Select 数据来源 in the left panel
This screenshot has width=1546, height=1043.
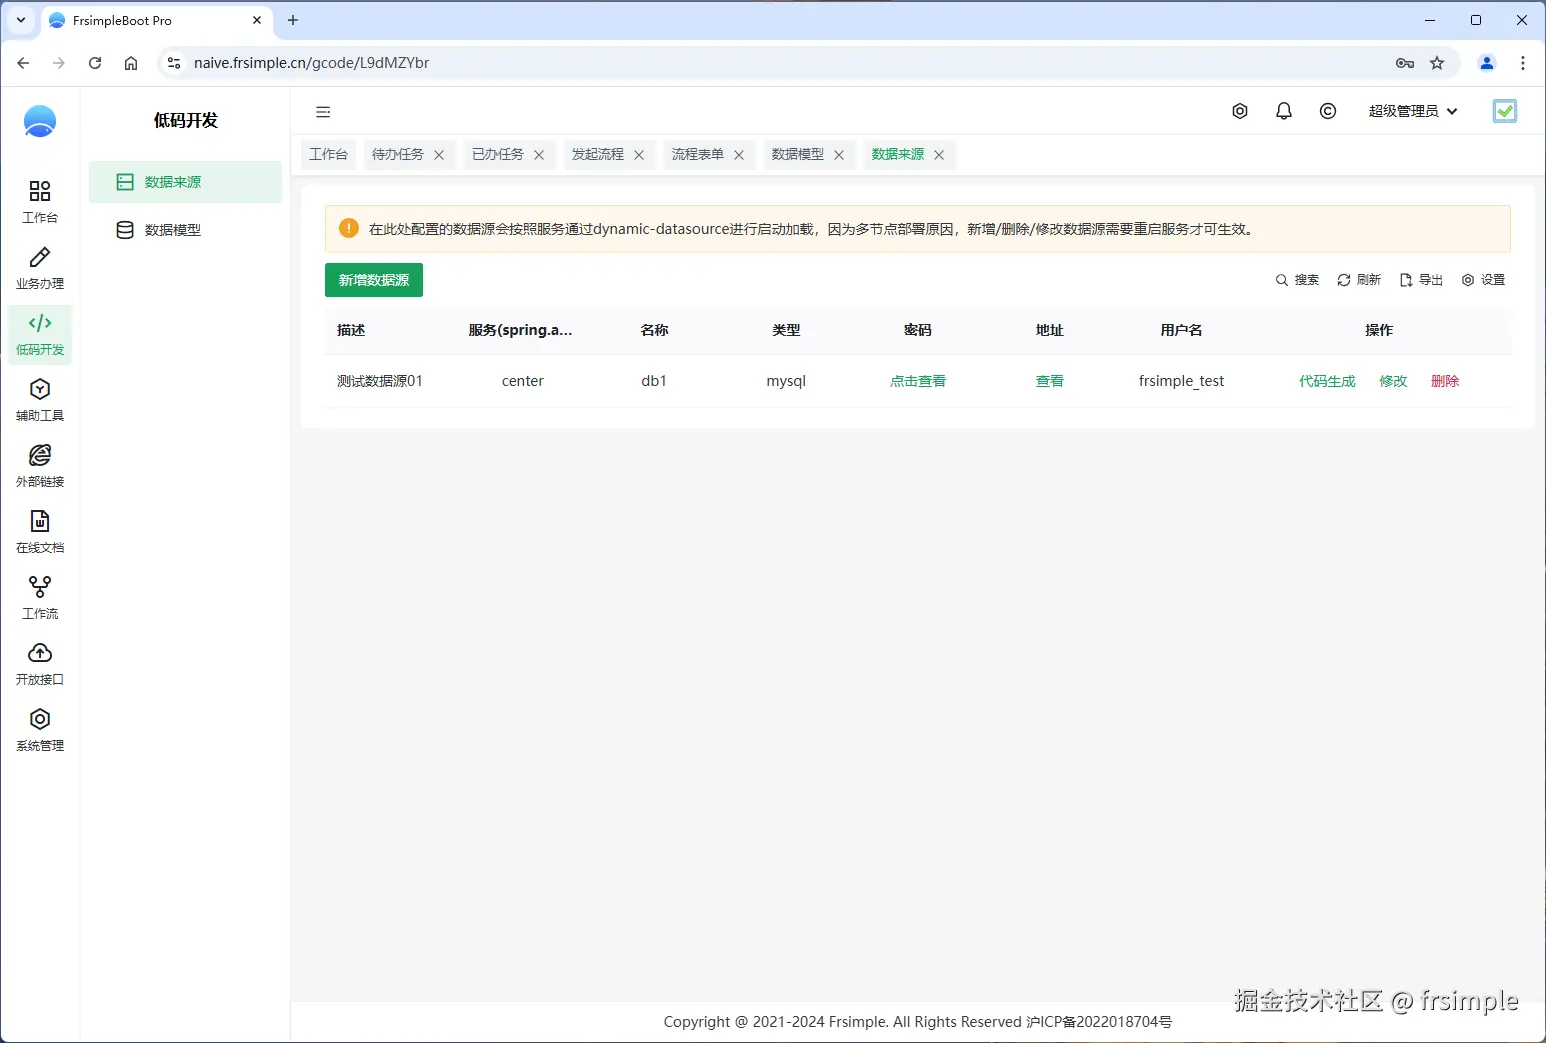point(171,182)
